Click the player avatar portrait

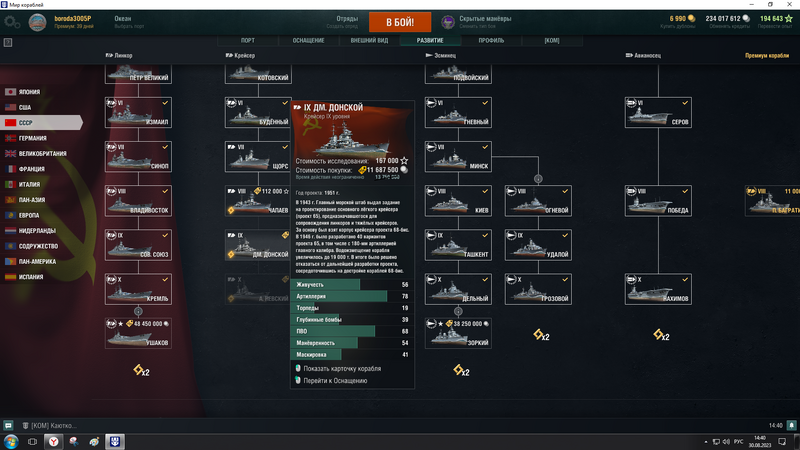[37, 22]
